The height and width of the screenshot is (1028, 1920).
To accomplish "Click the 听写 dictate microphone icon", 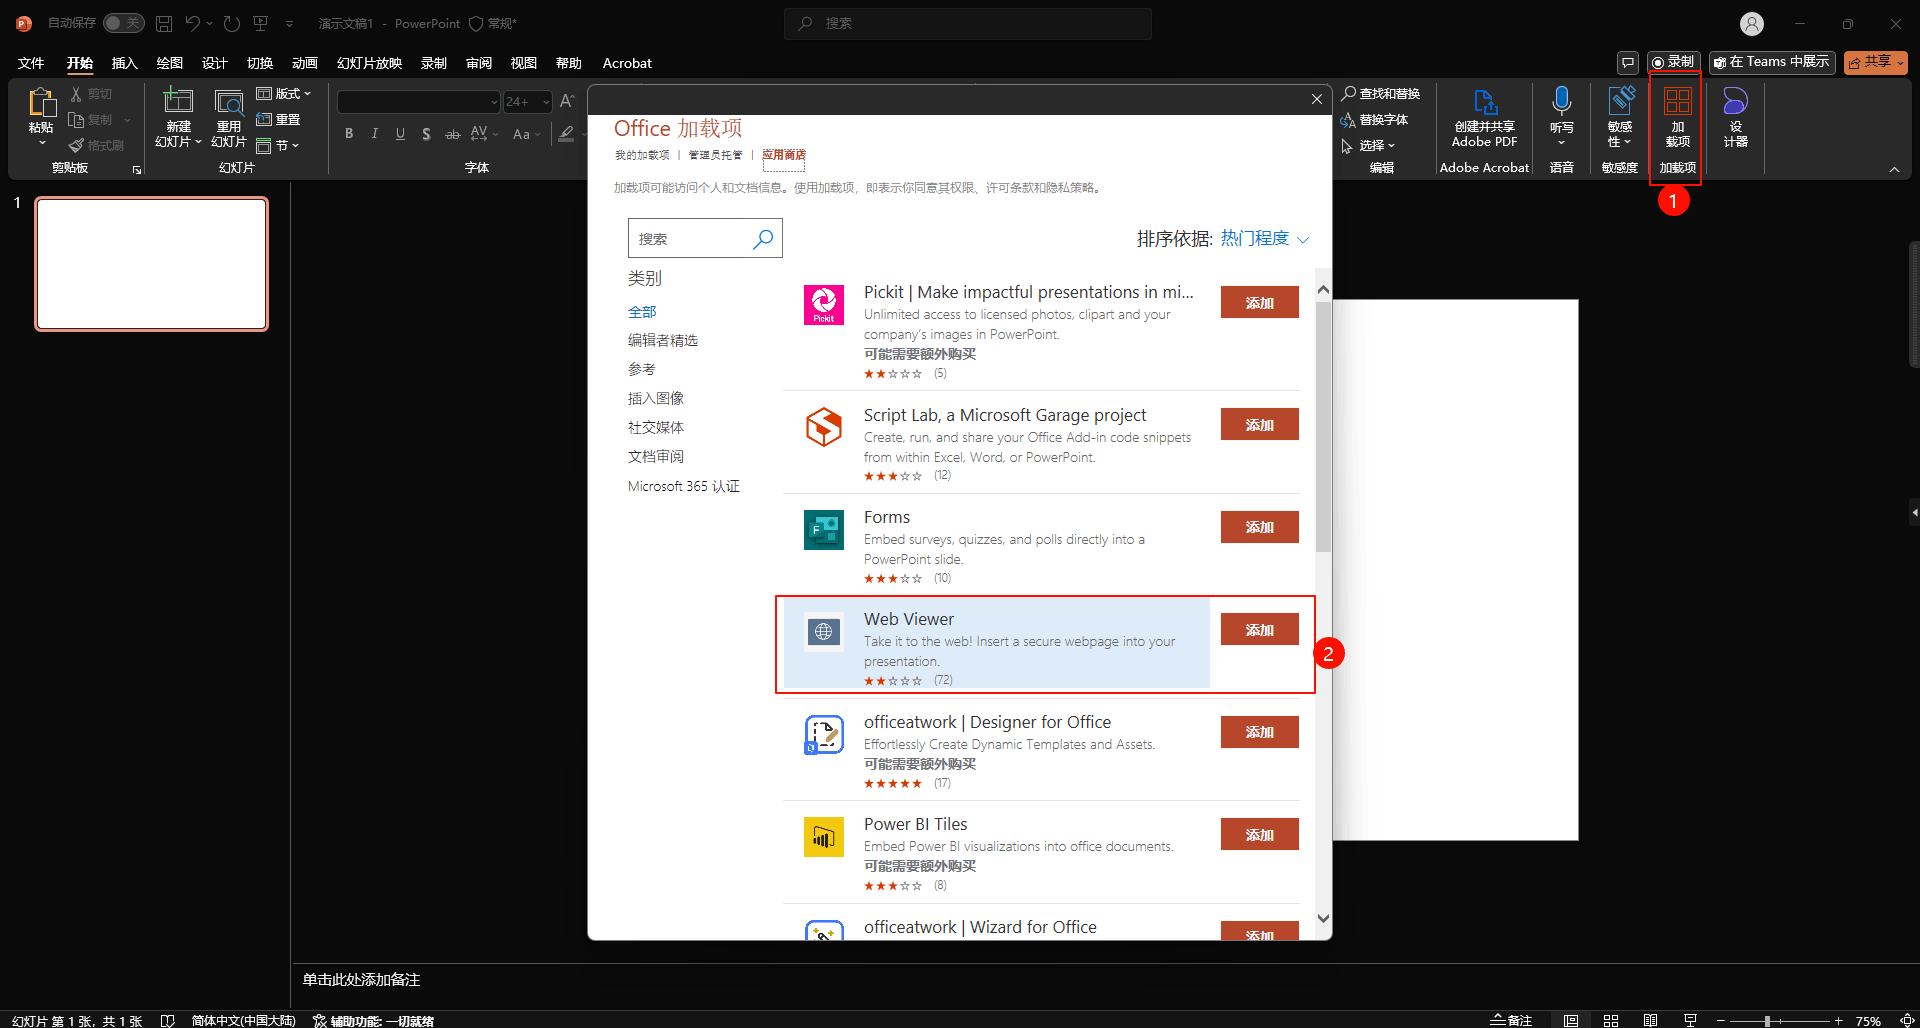I will click(x=1562, y=101).
